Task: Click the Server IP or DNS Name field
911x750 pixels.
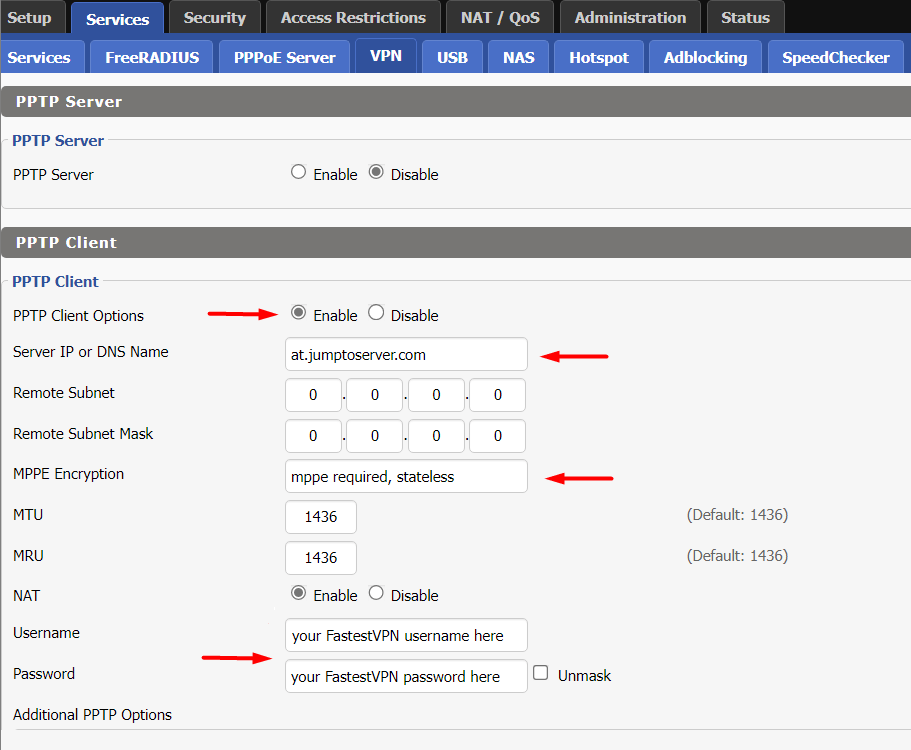Action: coord(406,354)
